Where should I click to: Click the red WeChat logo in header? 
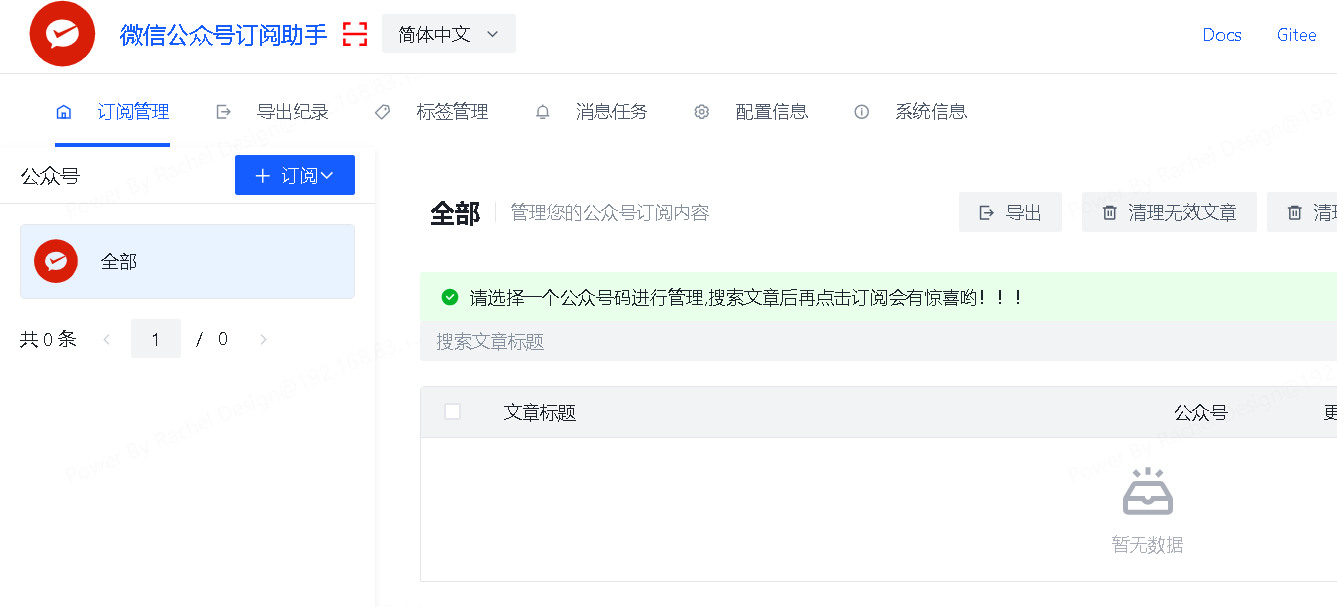[x=62, y=35]
